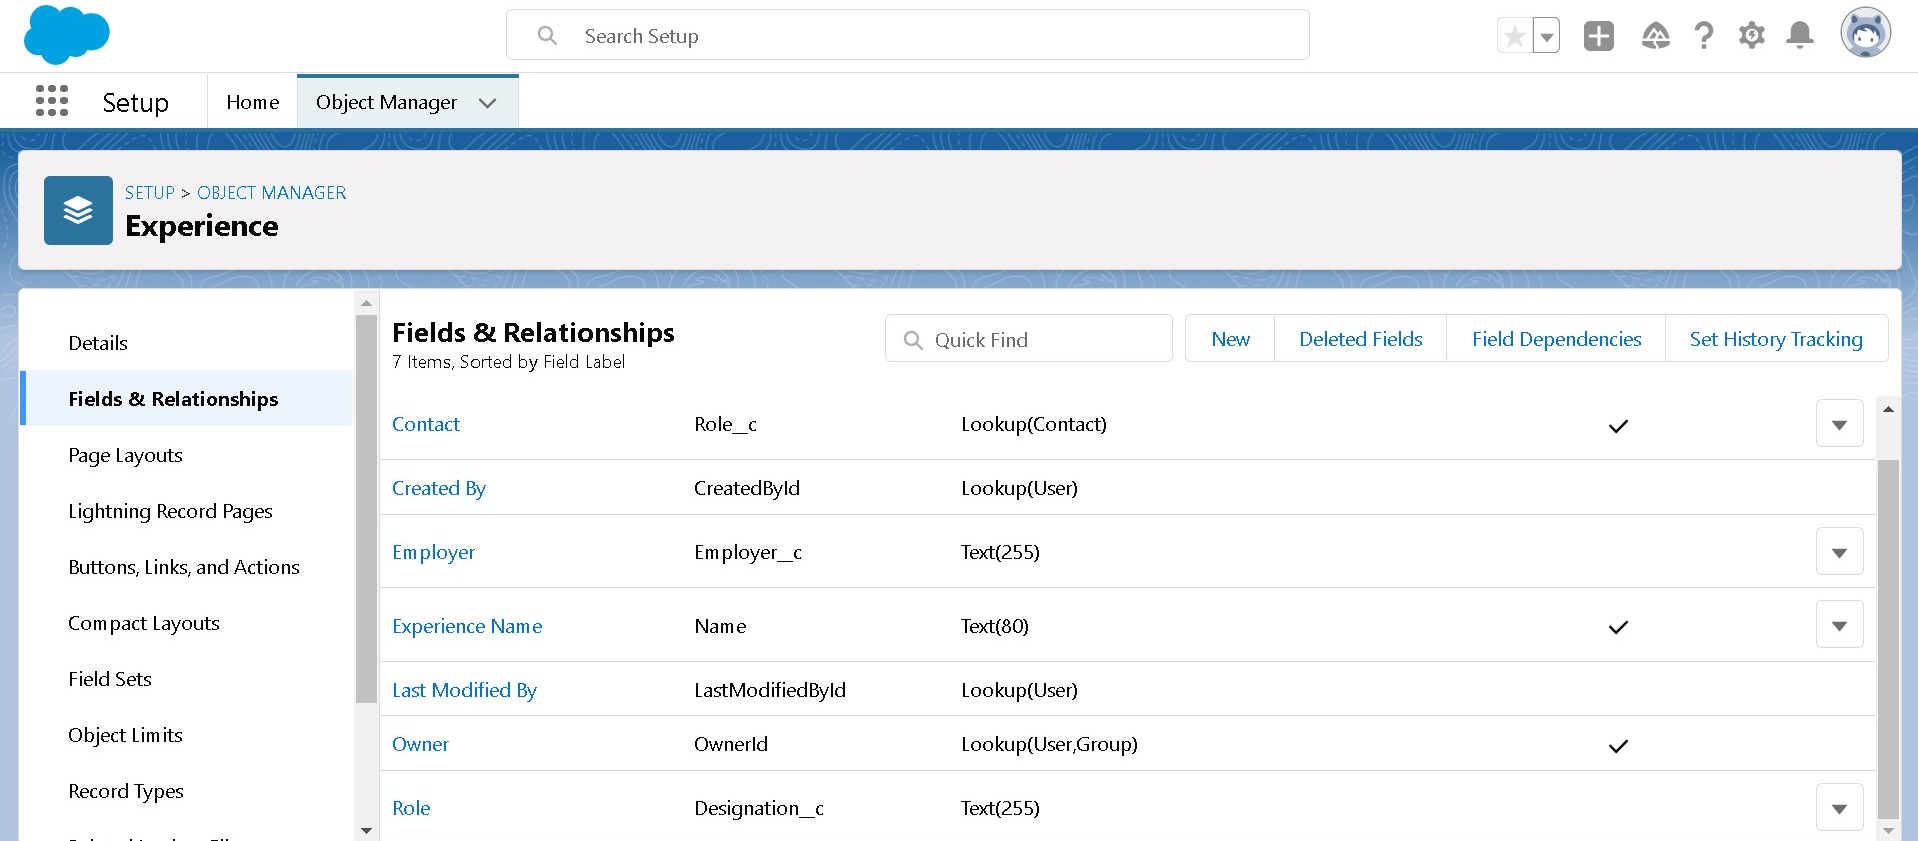Click the Lookup(User,Group) data type cell

pos(1049,744)
